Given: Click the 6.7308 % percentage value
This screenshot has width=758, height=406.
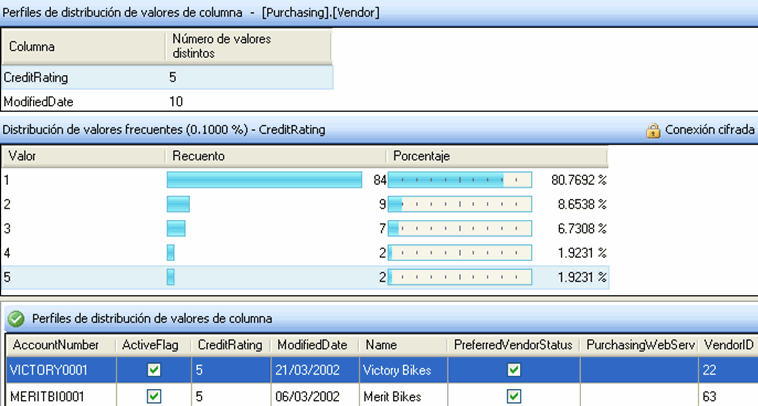Looking at the screenshot, I should tap(582, 229).
